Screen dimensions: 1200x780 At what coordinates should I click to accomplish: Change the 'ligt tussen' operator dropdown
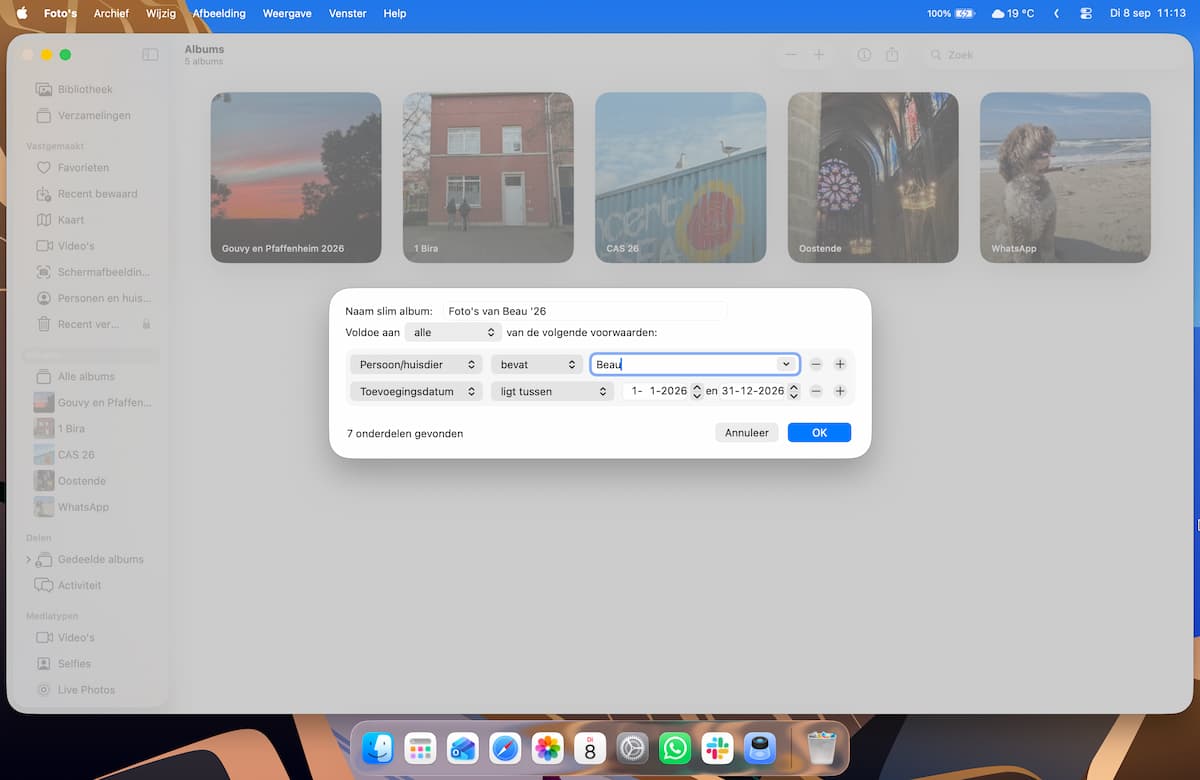point(552,392)
